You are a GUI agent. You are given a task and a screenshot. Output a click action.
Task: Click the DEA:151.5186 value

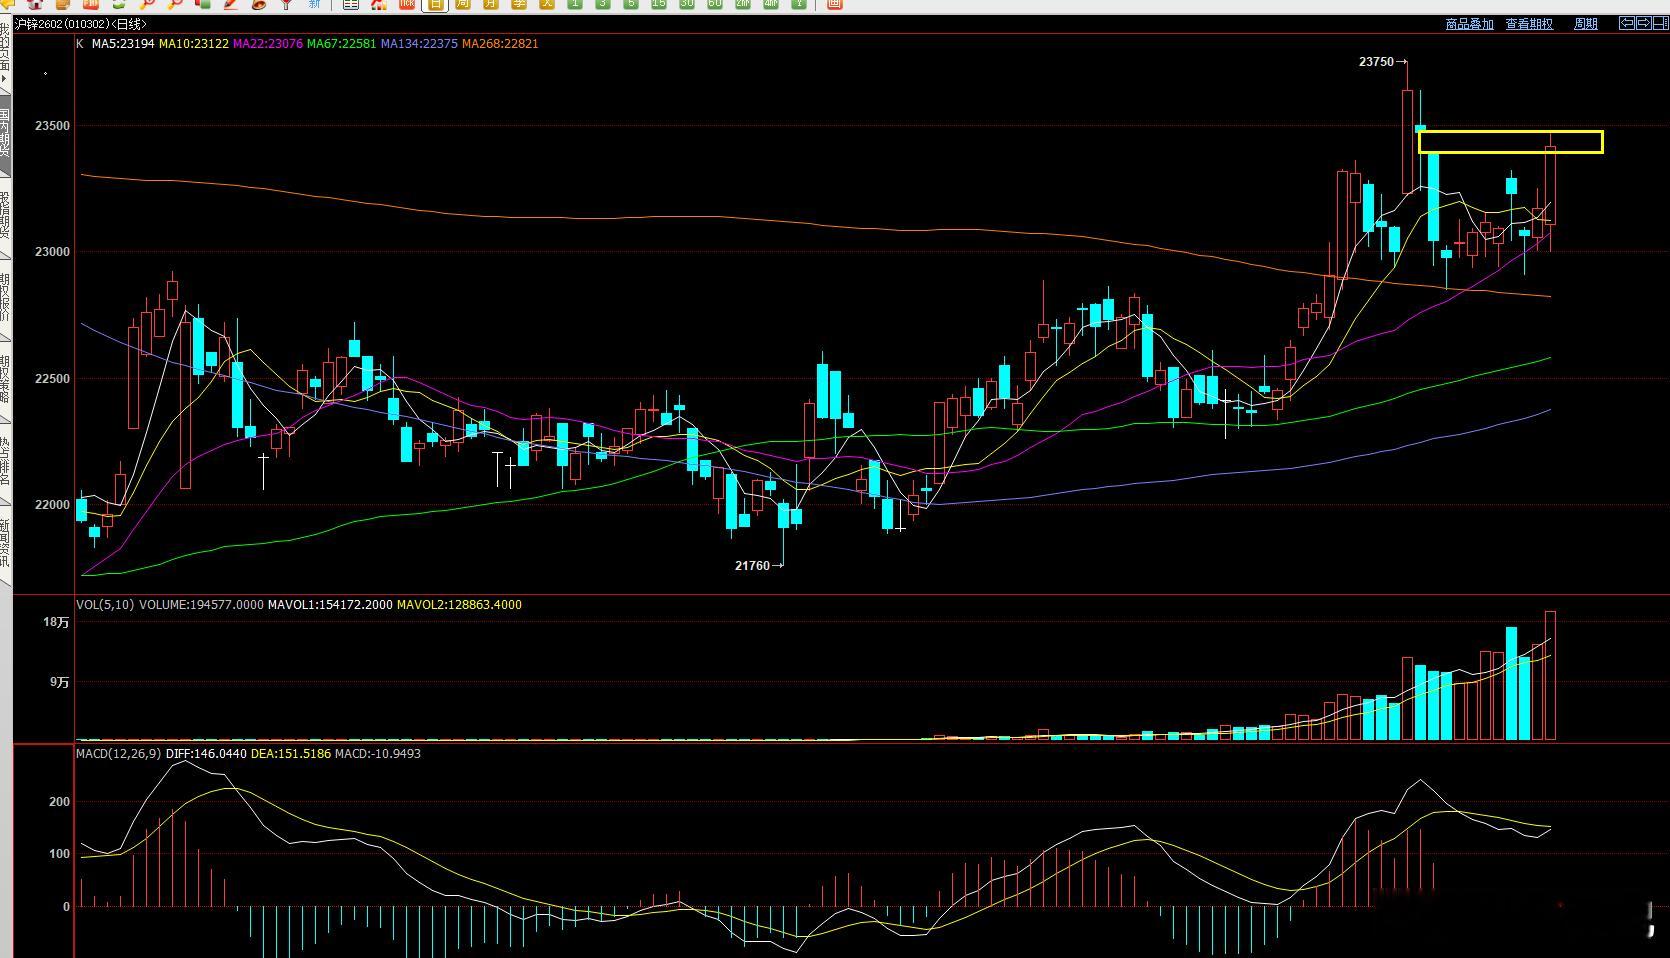click(x=290, y=754)
